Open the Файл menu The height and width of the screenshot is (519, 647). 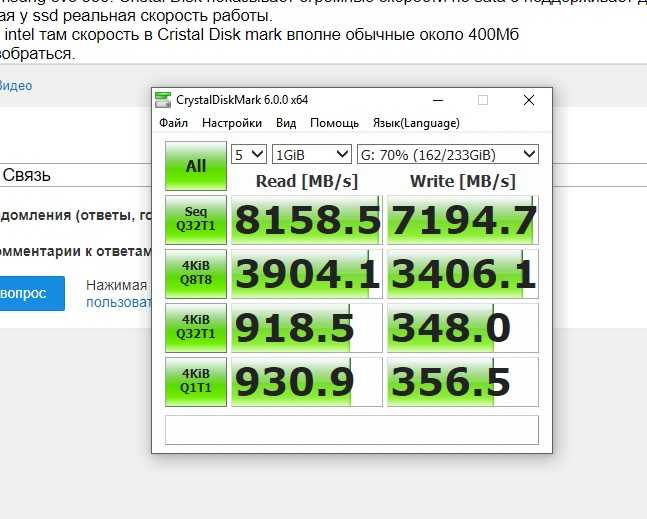[x=173, y=123]
